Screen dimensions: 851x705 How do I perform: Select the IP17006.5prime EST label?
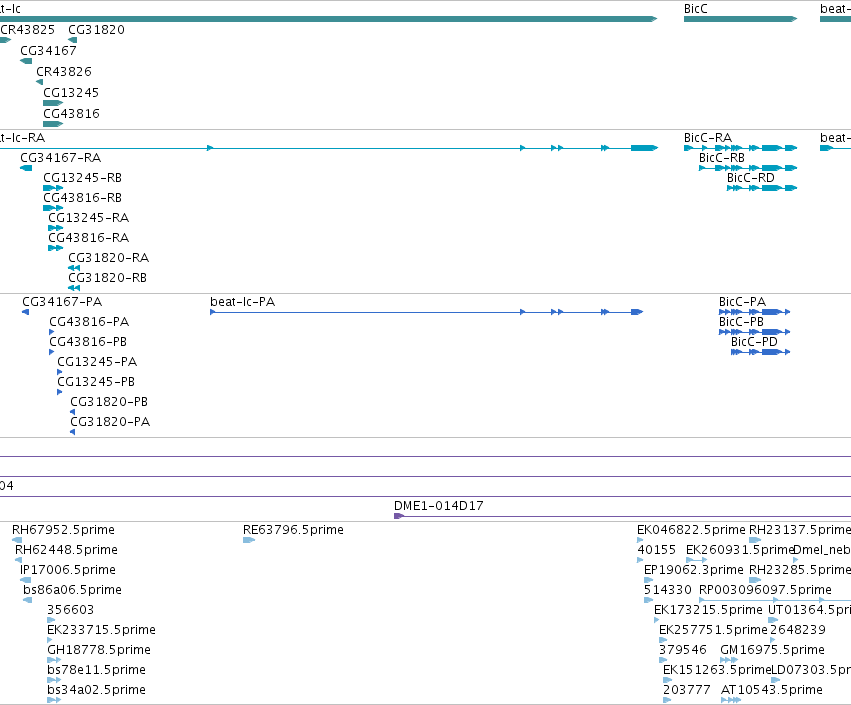[x=68, y=570]
